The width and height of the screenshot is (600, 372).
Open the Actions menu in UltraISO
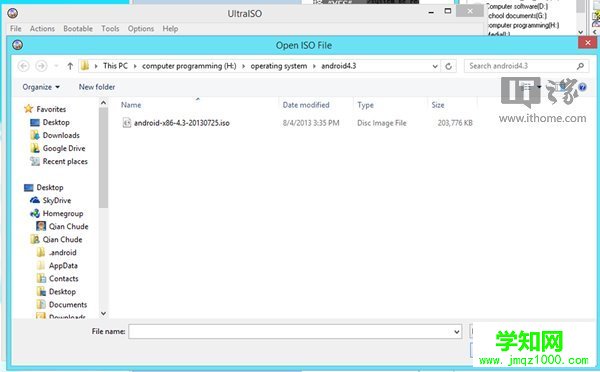click(x=42, y=29)
